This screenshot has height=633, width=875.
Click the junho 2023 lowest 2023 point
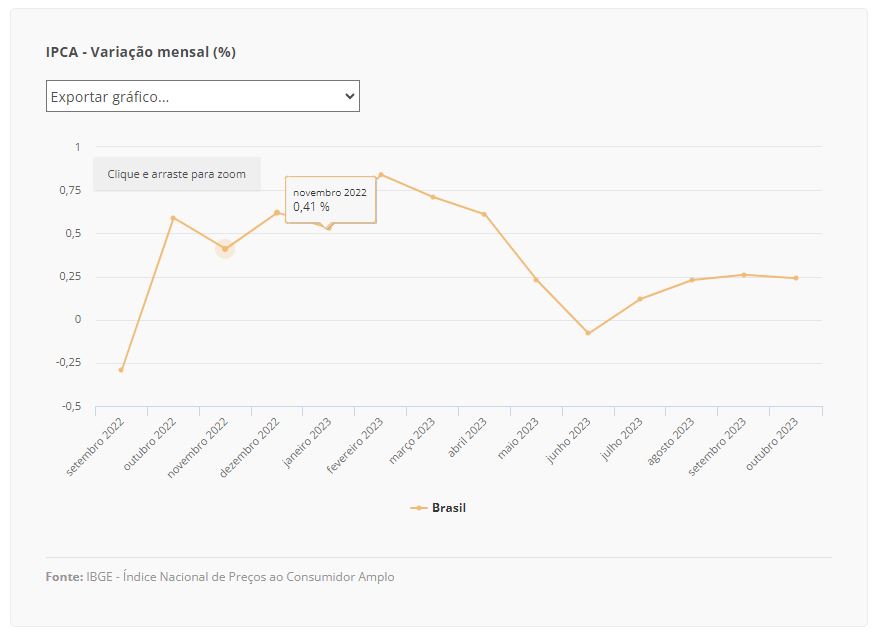tap(588, 333)
